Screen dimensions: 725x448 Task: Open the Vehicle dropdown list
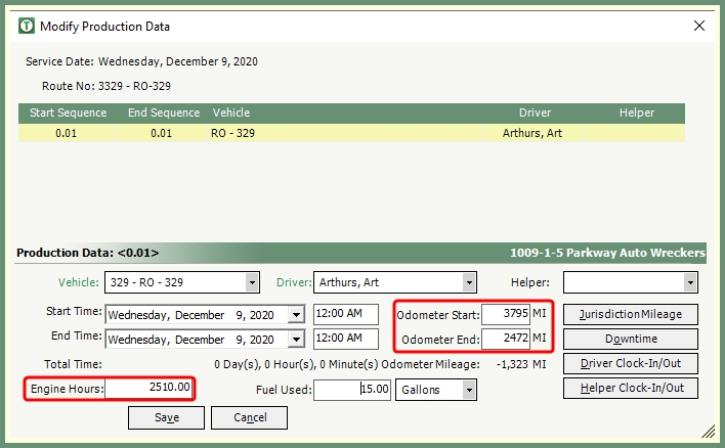point(252,283)
